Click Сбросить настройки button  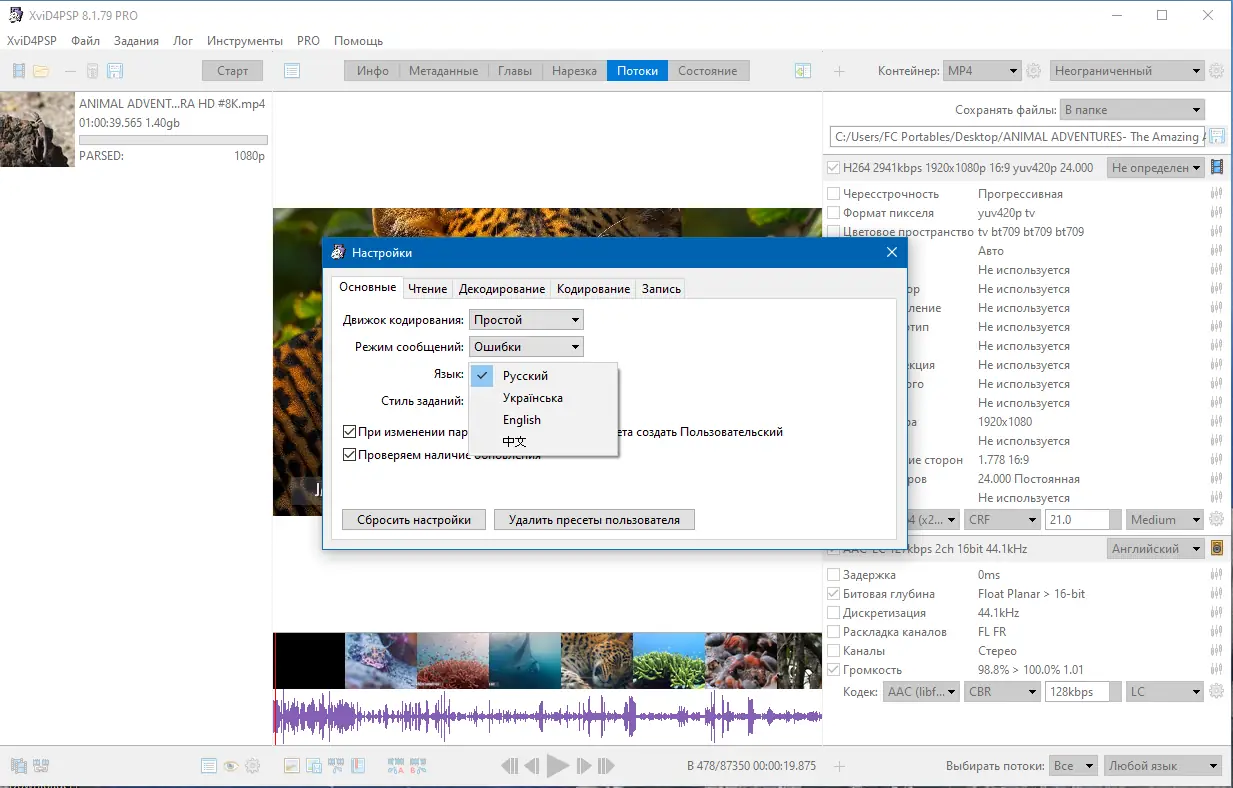(x=413, y=519)
